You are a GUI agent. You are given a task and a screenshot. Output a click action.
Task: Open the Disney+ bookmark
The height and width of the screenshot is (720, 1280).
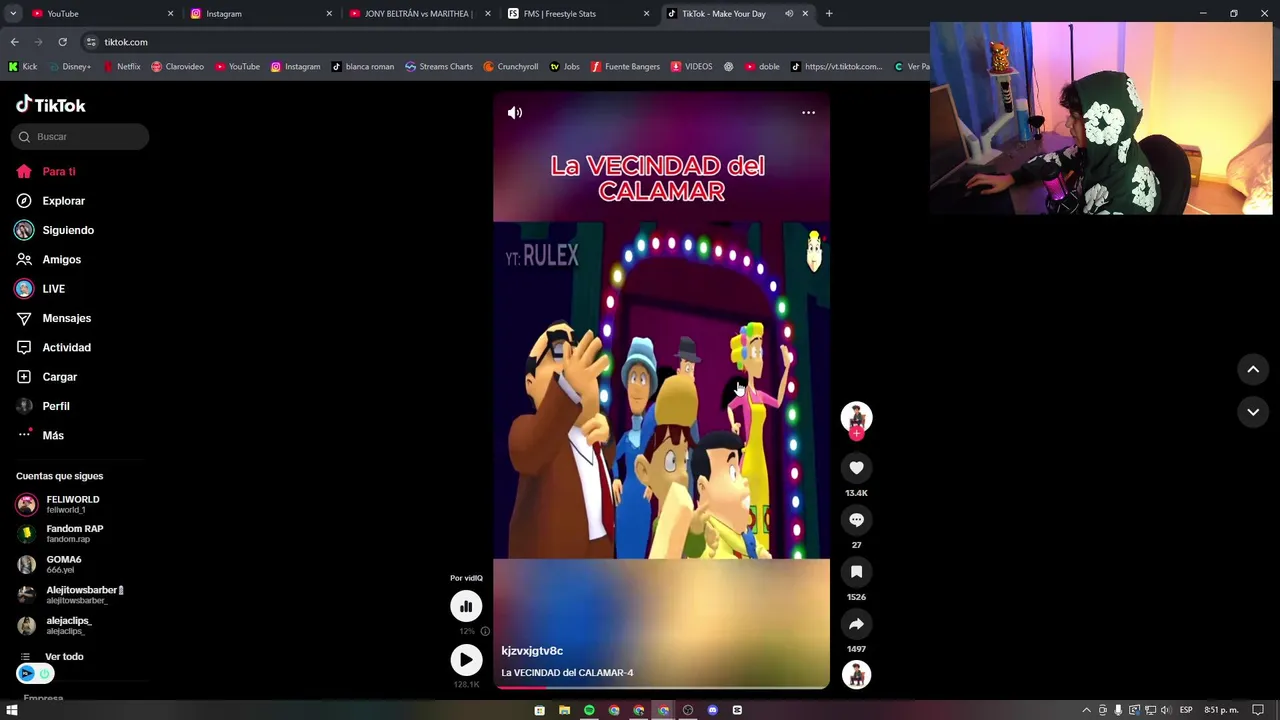click(x=69, y=67)
